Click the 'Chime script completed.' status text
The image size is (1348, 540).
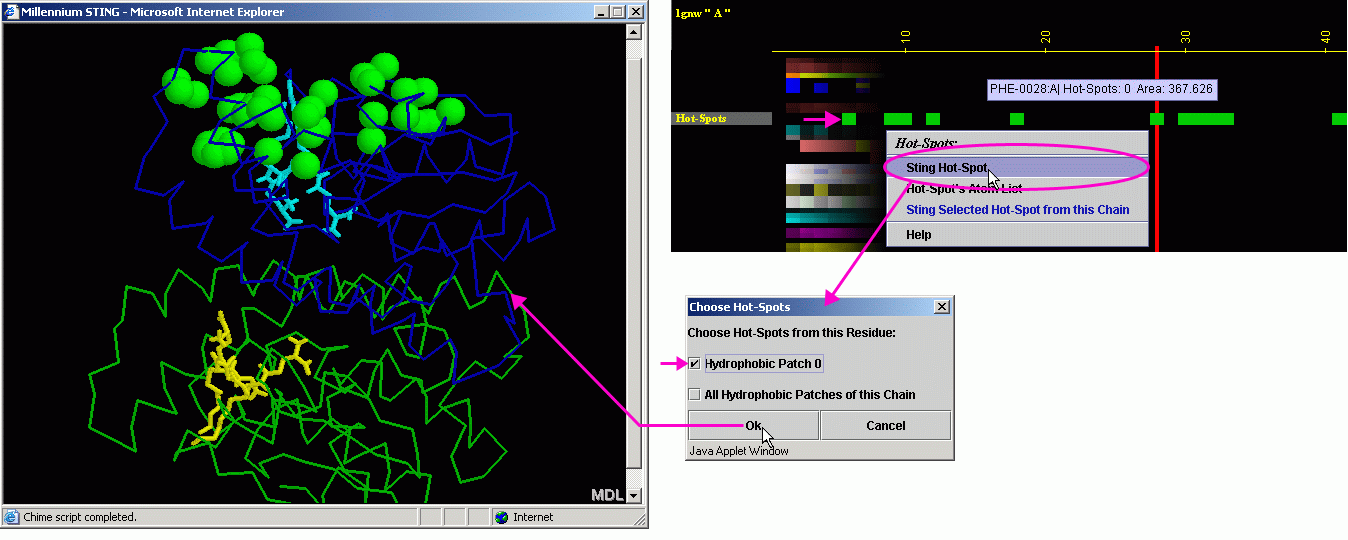point(79,517)
